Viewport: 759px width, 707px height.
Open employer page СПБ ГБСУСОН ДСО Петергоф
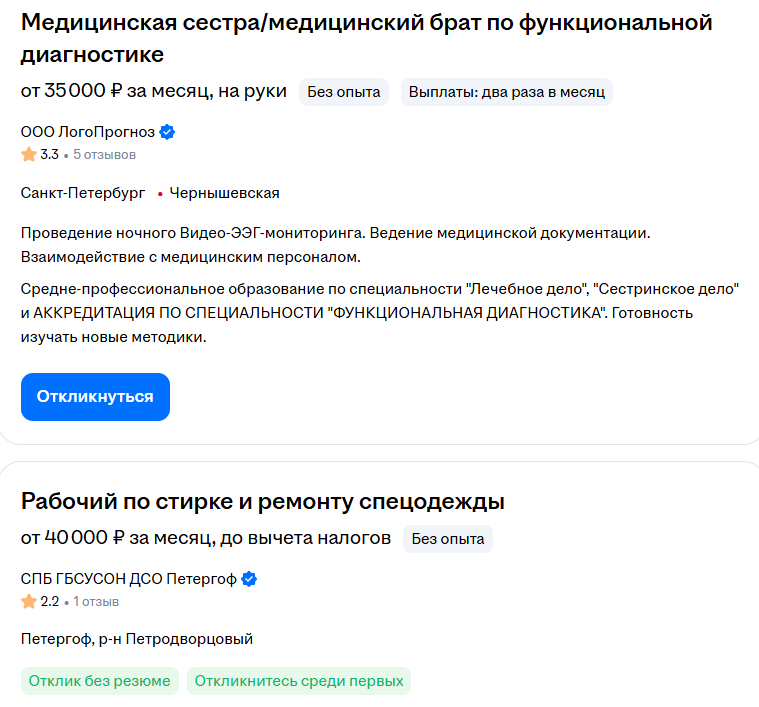pyautogui.click(x=128, y=579)
